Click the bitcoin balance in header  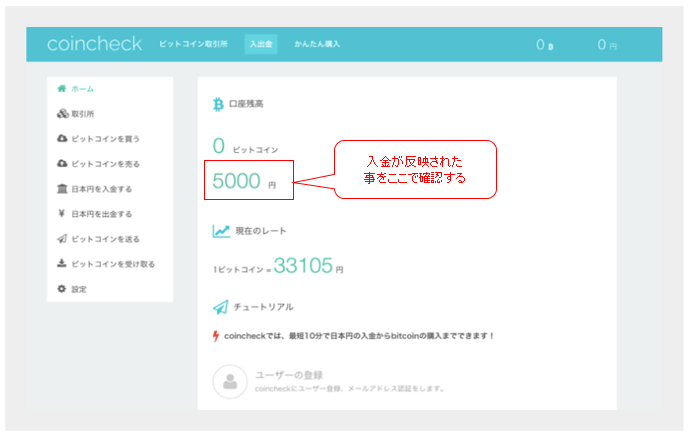point(545,44)
